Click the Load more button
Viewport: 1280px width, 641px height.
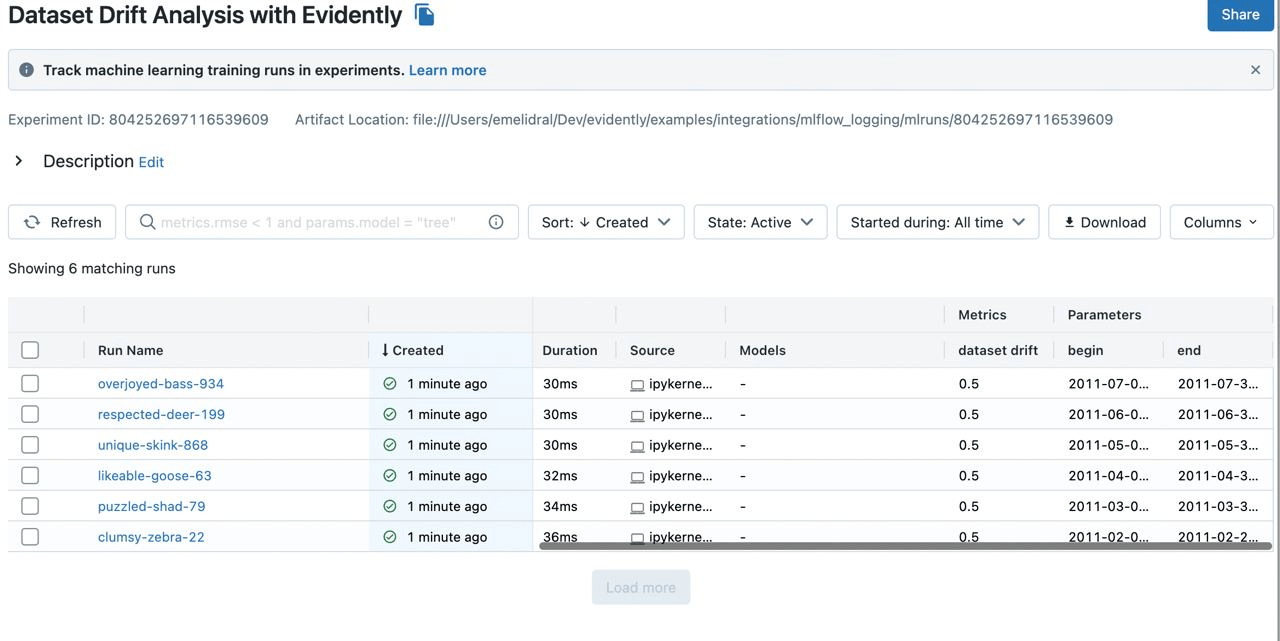(641, 587)
